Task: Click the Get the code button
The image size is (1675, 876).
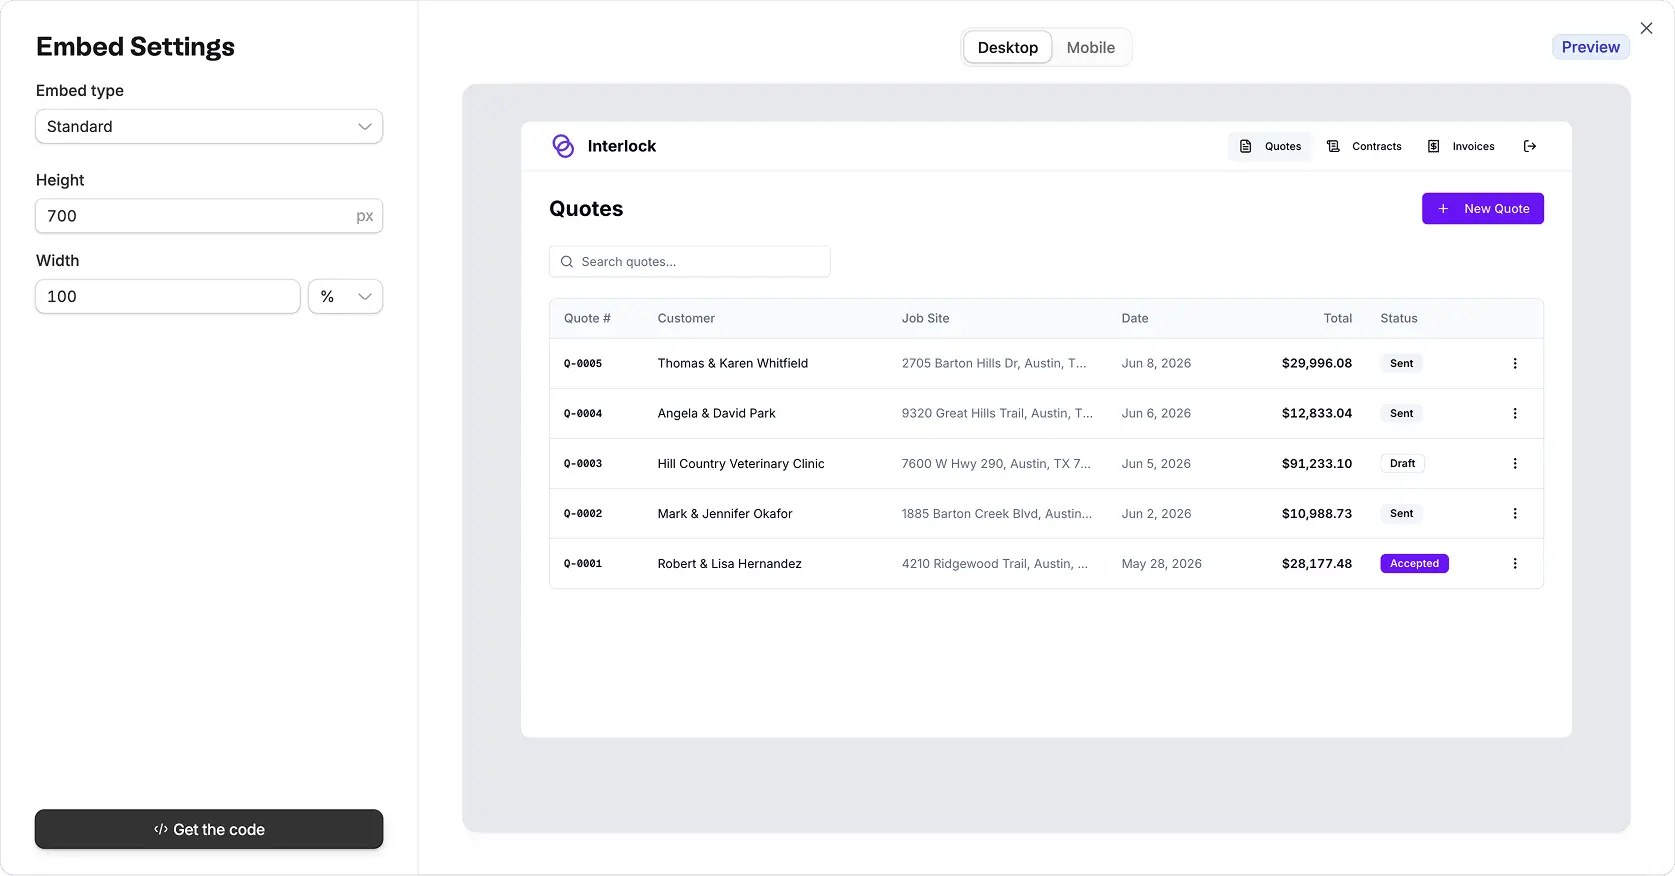Action: [x=209, y=829]
